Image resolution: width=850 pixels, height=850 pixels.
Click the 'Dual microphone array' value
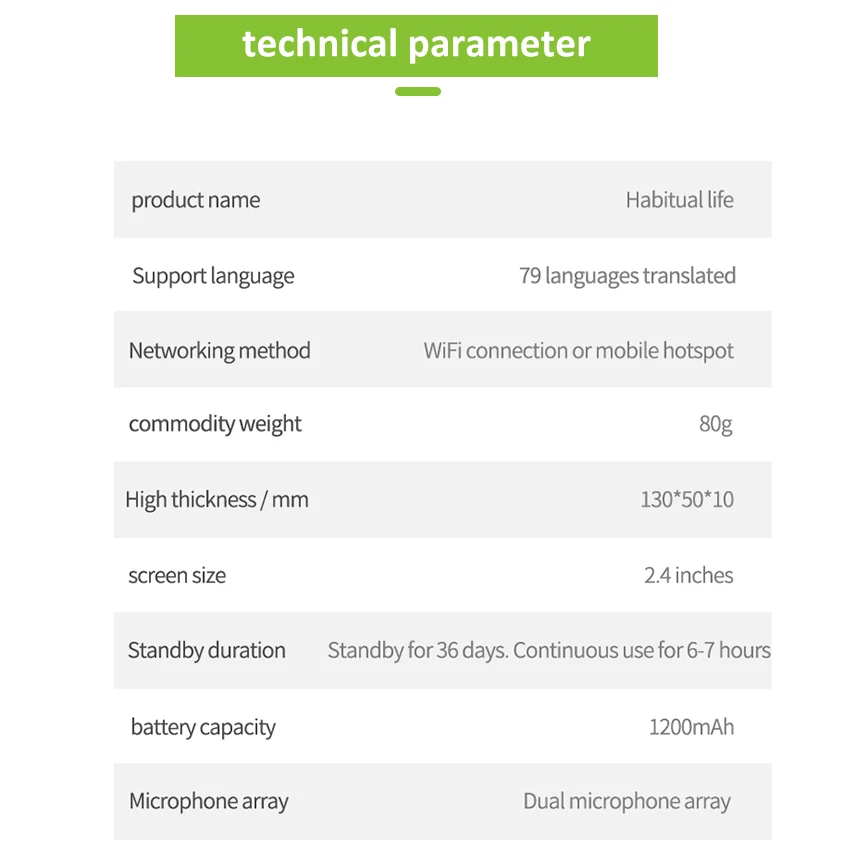click(x=626, y=801)
